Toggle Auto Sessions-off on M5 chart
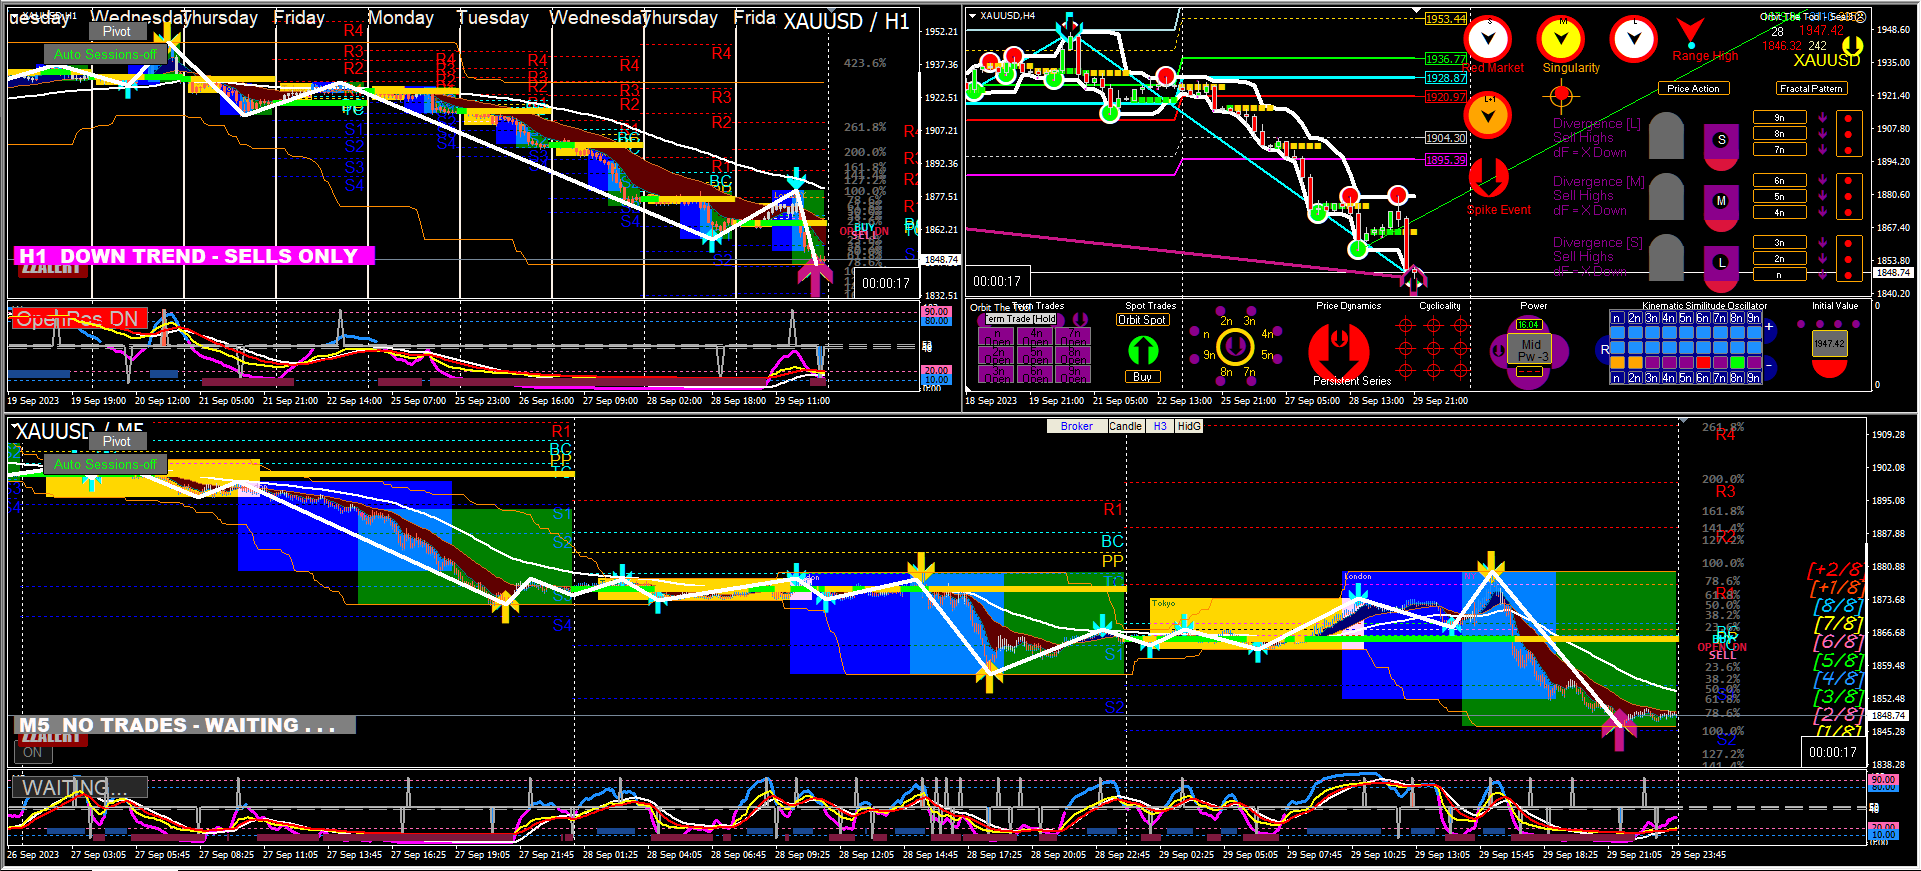This screenshot has height=871, width=1921. pos(105,465)
